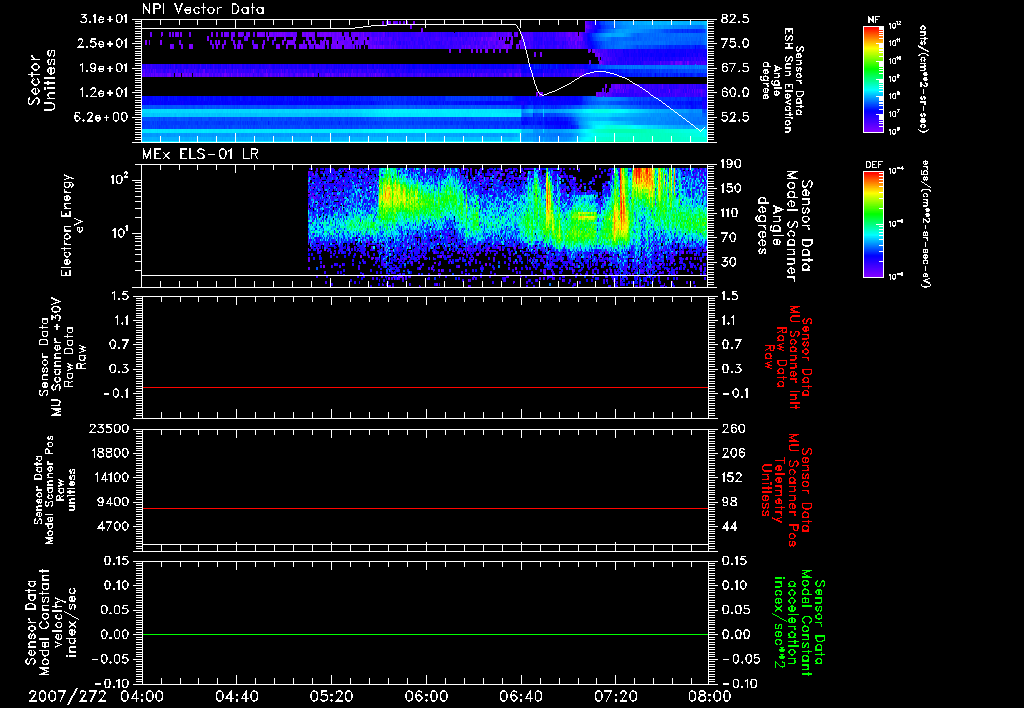Click the 08:00 time axis label
Viewport: 1024px width, 708px height.
[710, 696]
